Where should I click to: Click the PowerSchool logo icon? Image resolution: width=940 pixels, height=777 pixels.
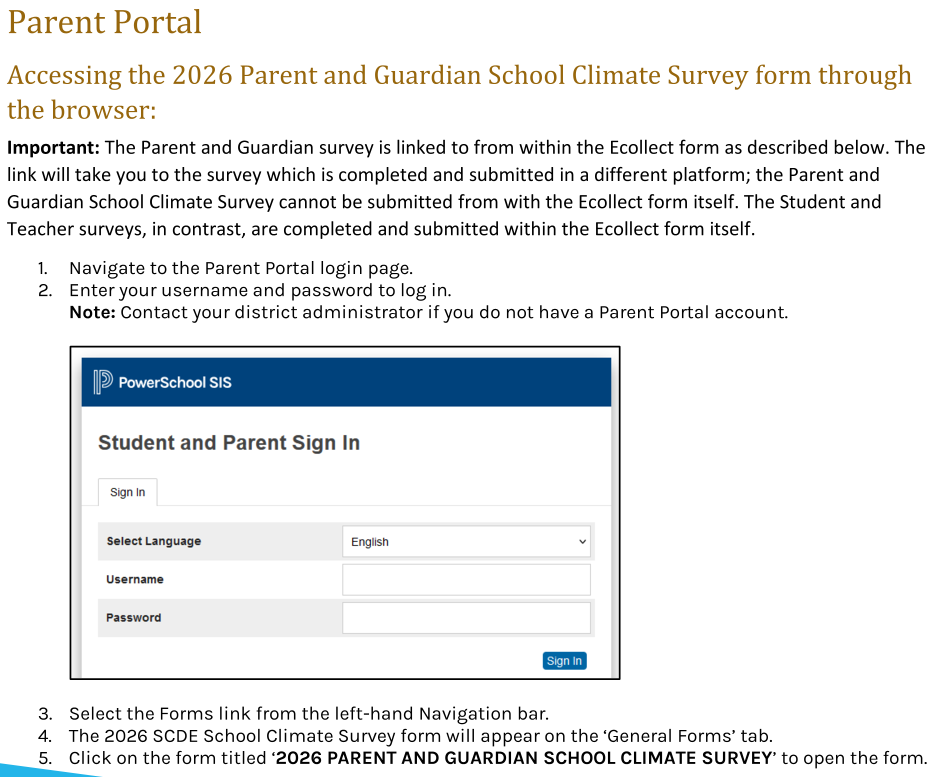click(x=102, y=382)
